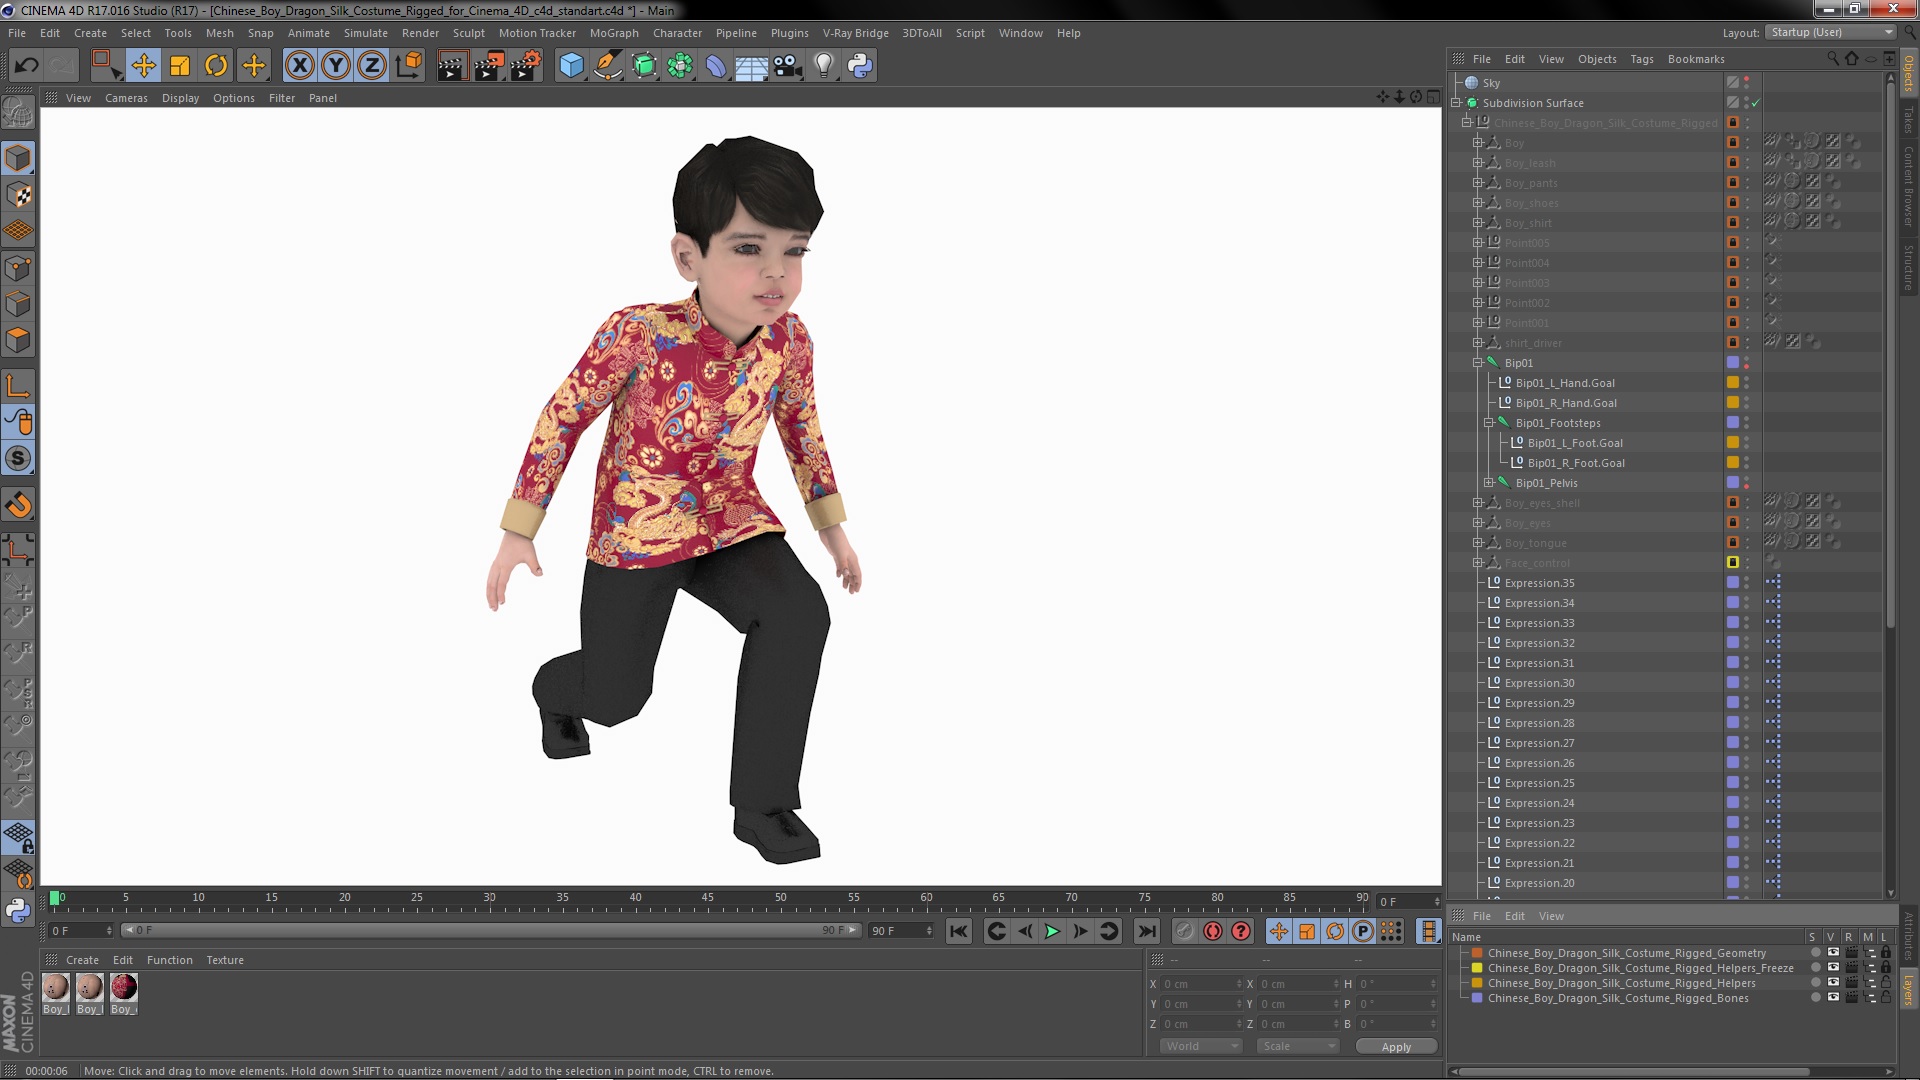Image resolution: width=1920 pixels, height=1080 pixels.
Task: Enable Texture mode in left toolbar
Action: pyautogui.click(x=18, y=195)
